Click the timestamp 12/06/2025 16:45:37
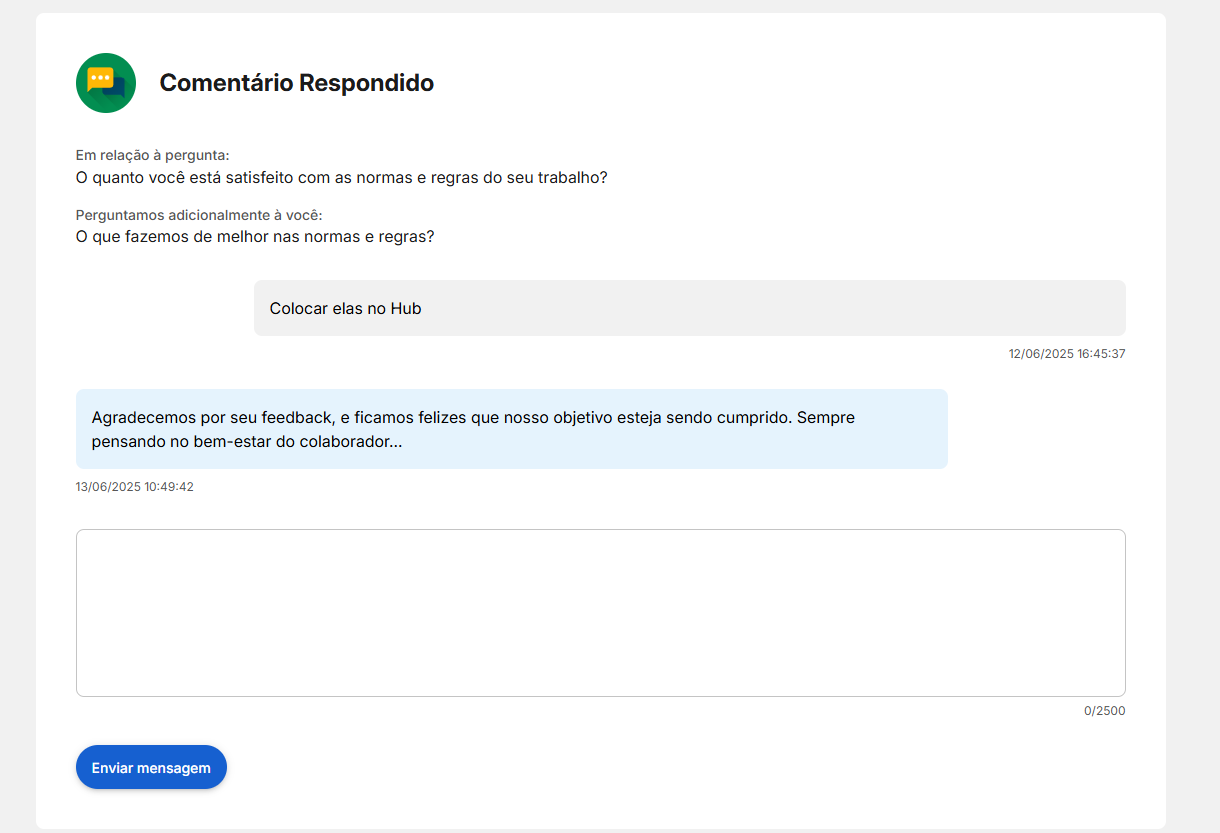This screenshot has width=1220, height=833. pos(1067,354)
